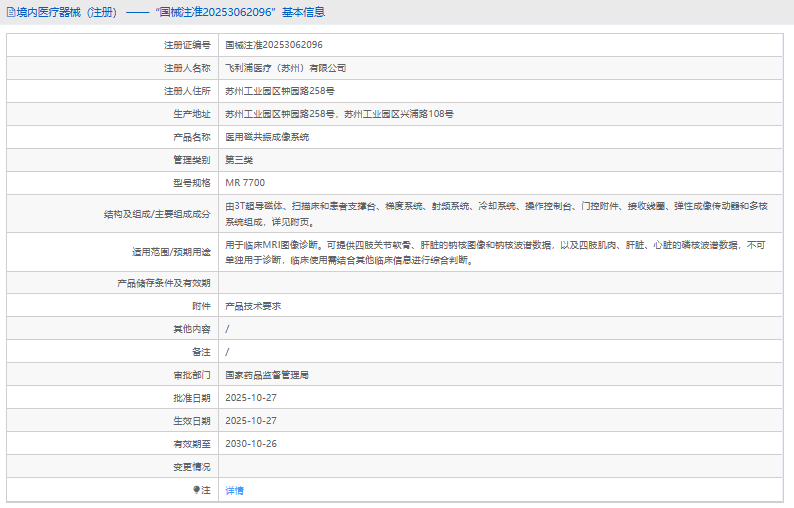Image resolution: width=794 pixels, height=508 pixels.
Task: Click the 备注 label
Action: [202, 352]
